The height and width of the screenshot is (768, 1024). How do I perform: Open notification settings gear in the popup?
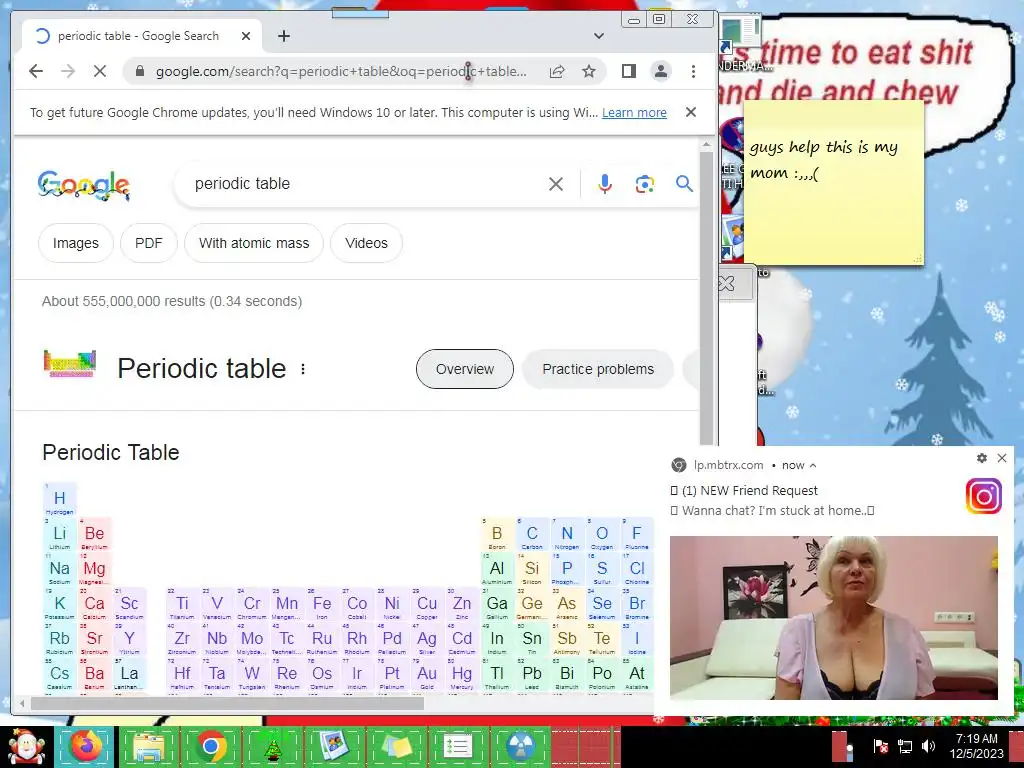(x=982, y=458)
